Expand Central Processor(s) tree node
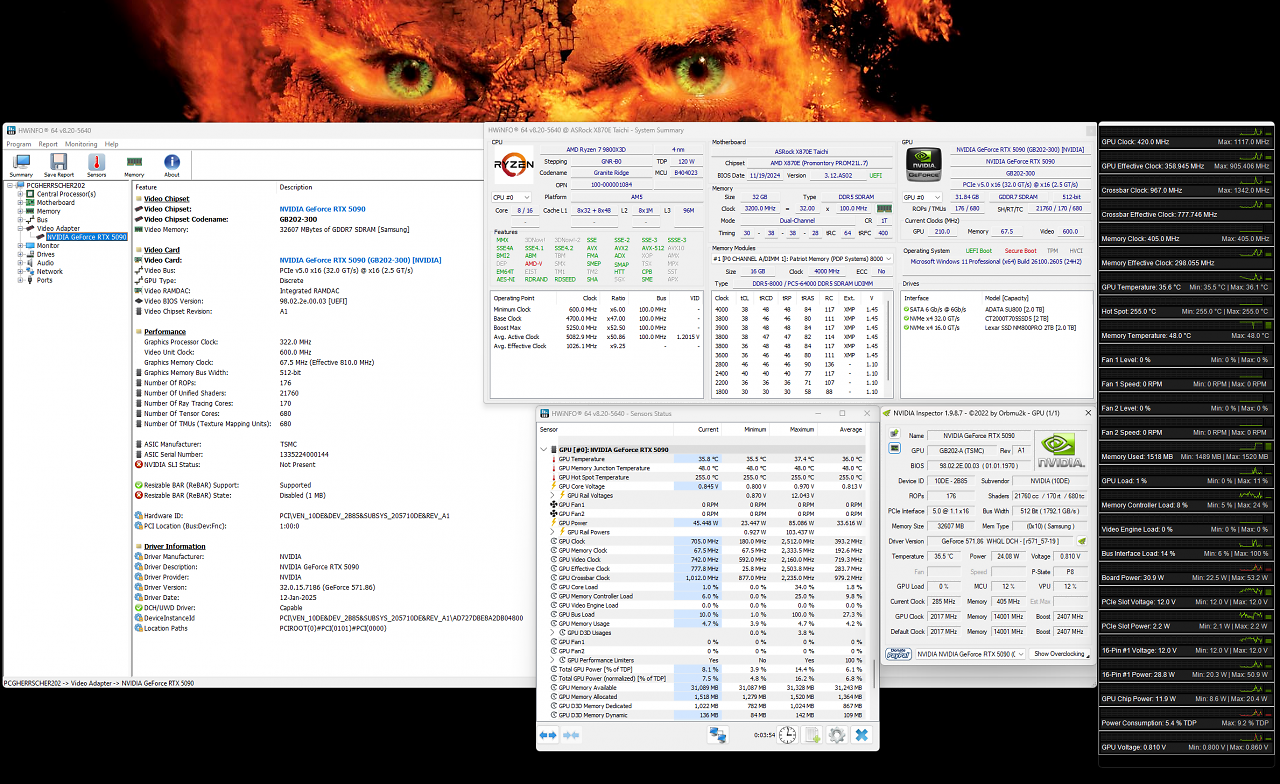 pos(19,194)
